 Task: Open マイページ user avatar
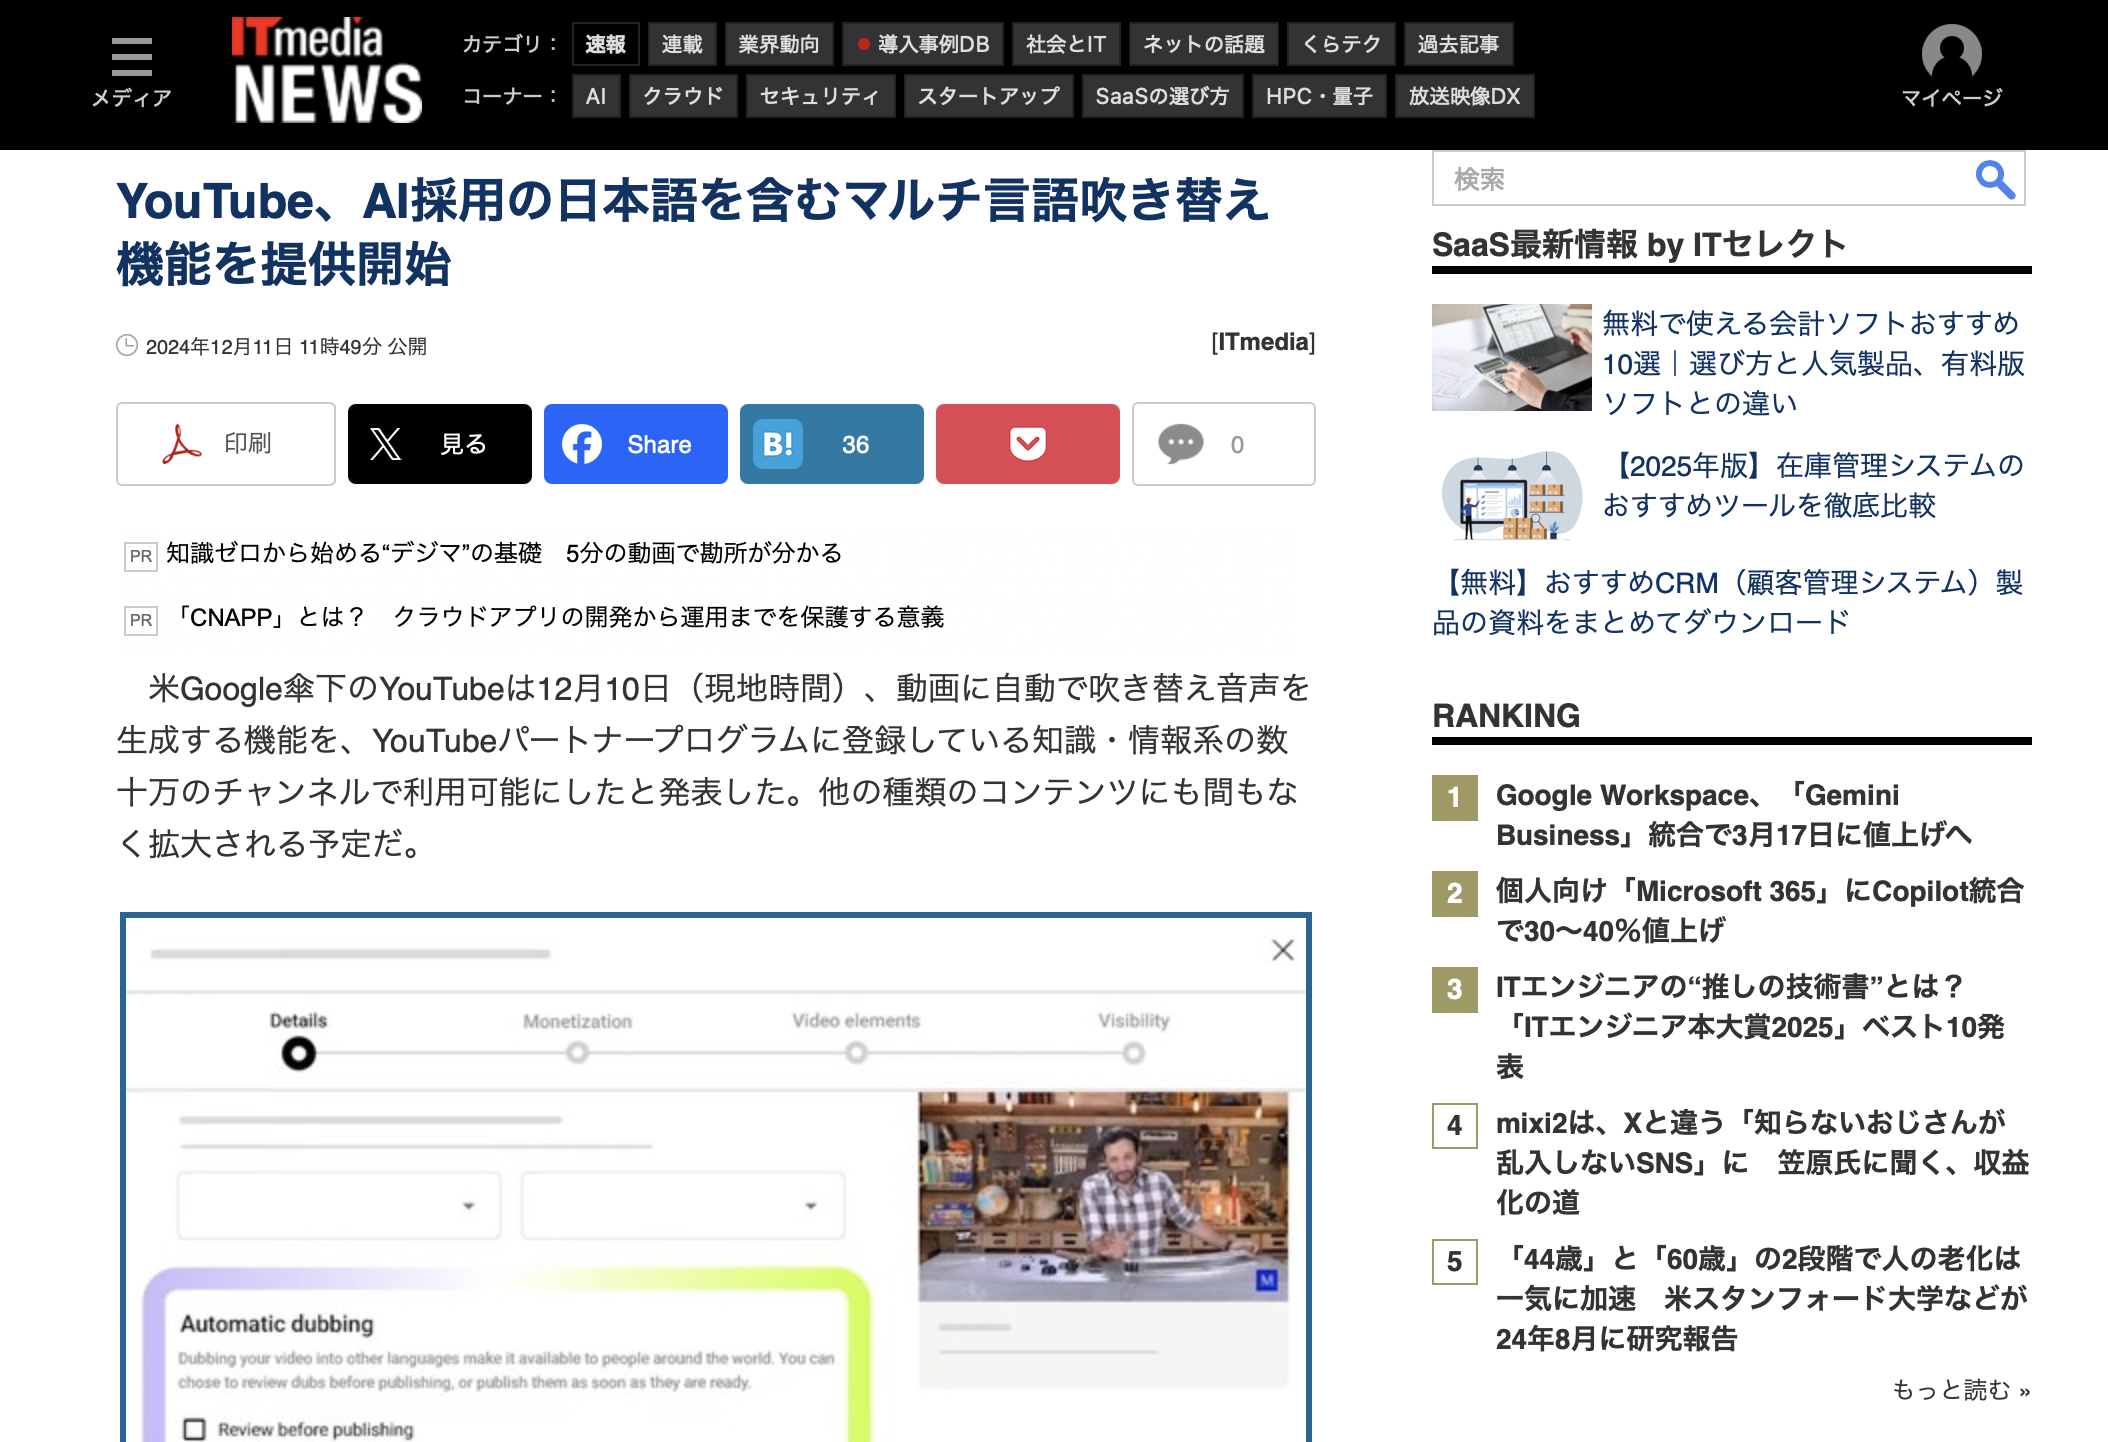click(1951, 67)
